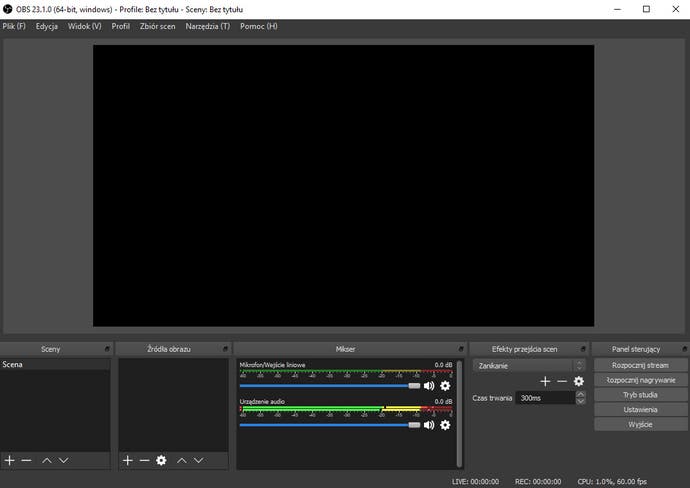Increase Czas trwania with up arrow
The width and height of the screenshot is (690, 488).
580,394
